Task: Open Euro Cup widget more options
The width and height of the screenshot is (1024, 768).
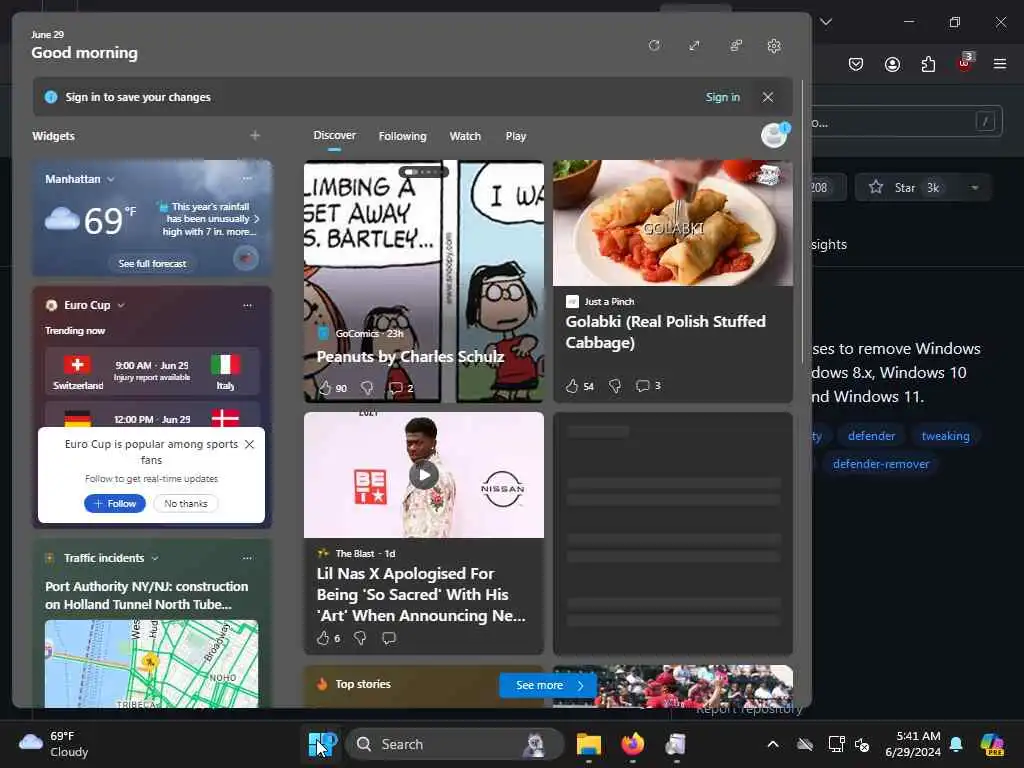Action: point(247,305)
